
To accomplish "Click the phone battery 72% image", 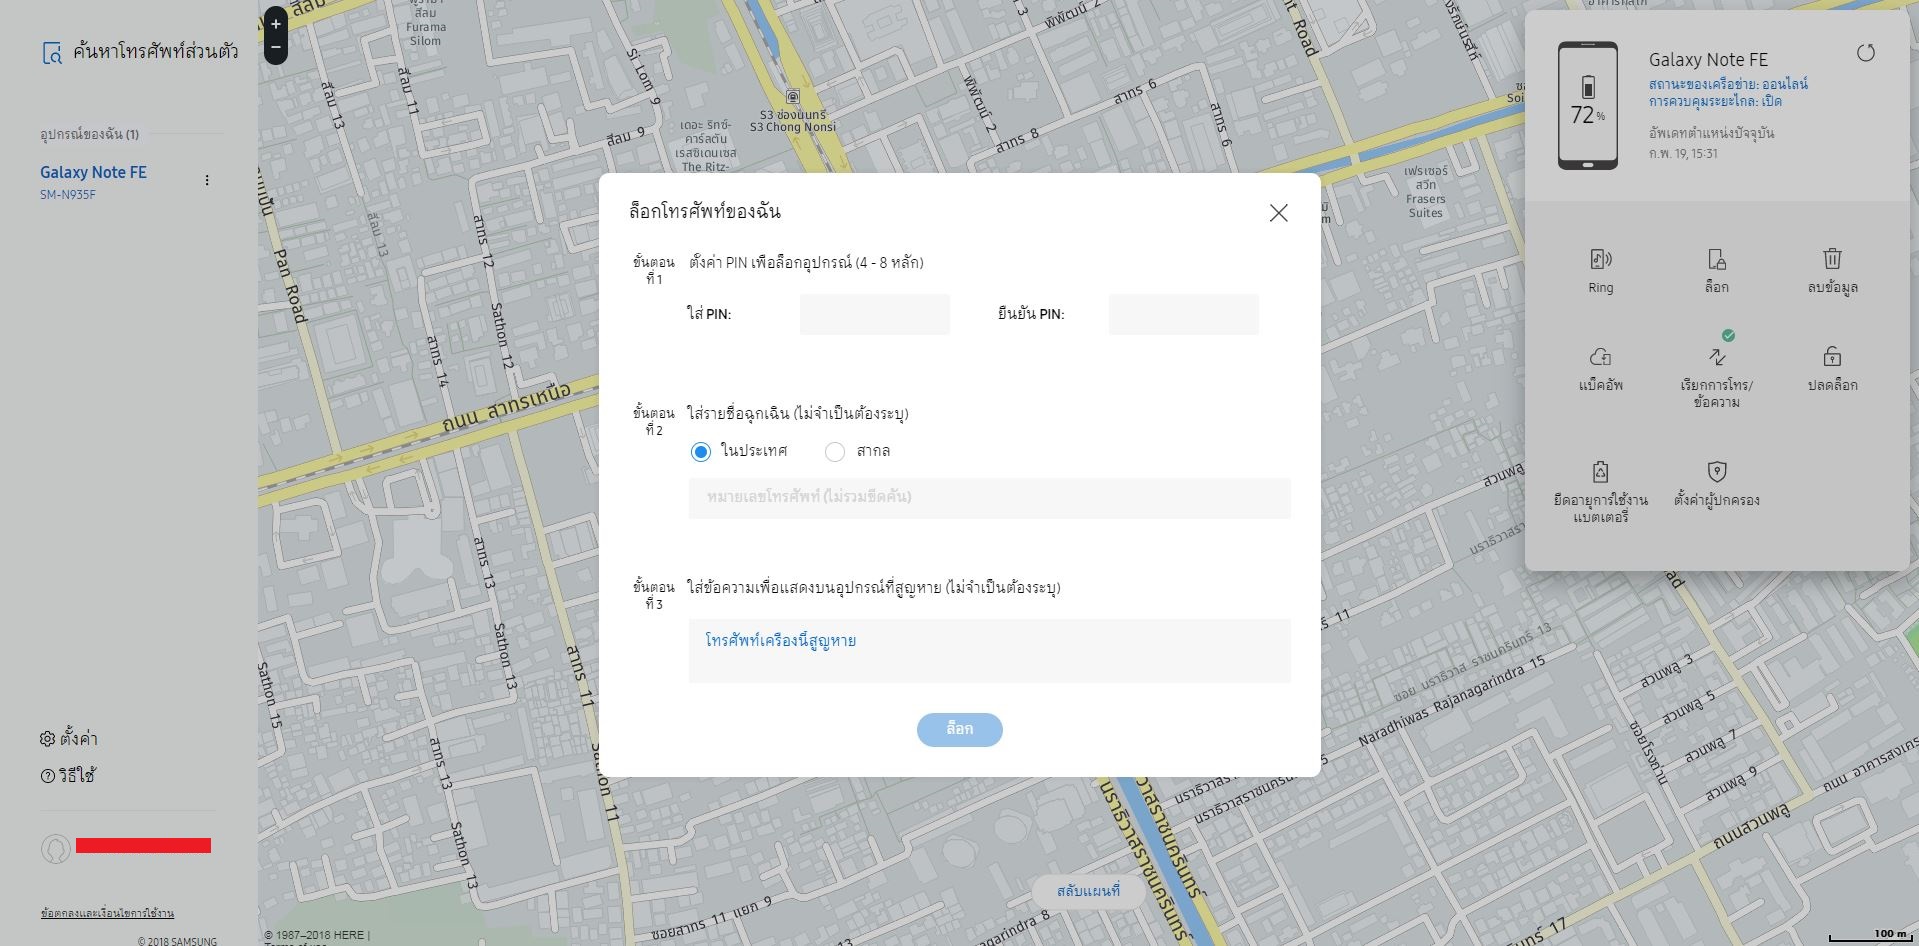I will click(x=1587, y=106).
